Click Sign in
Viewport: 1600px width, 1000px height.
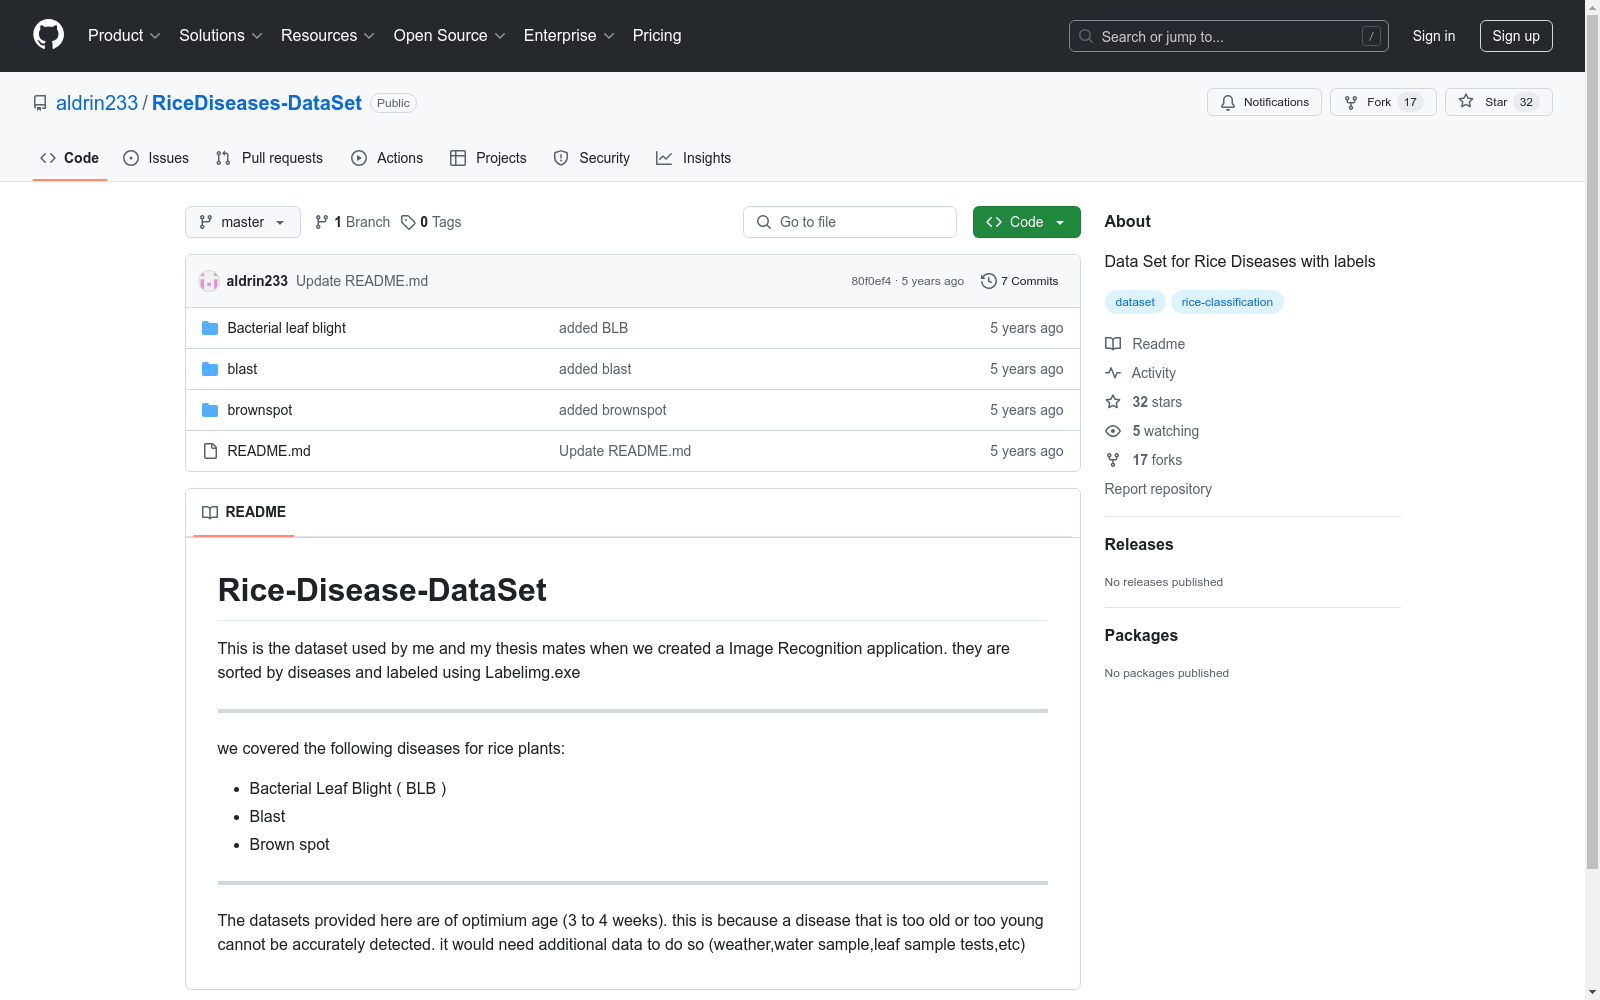1434,36
